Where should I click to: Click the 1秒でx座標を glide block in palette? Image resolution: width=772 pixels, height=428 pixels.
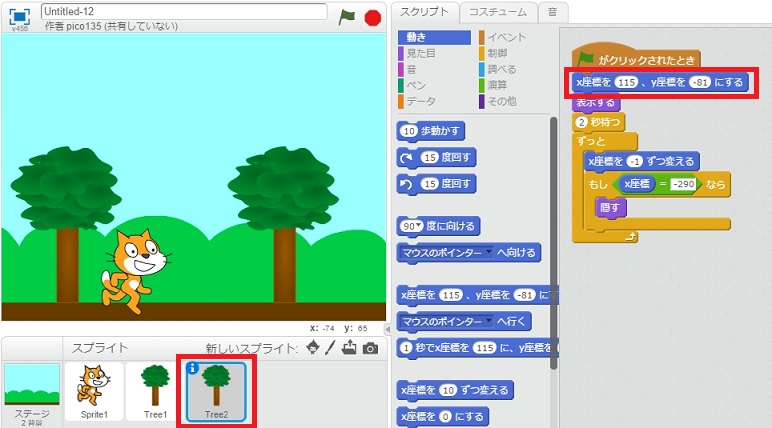(478, 348)
